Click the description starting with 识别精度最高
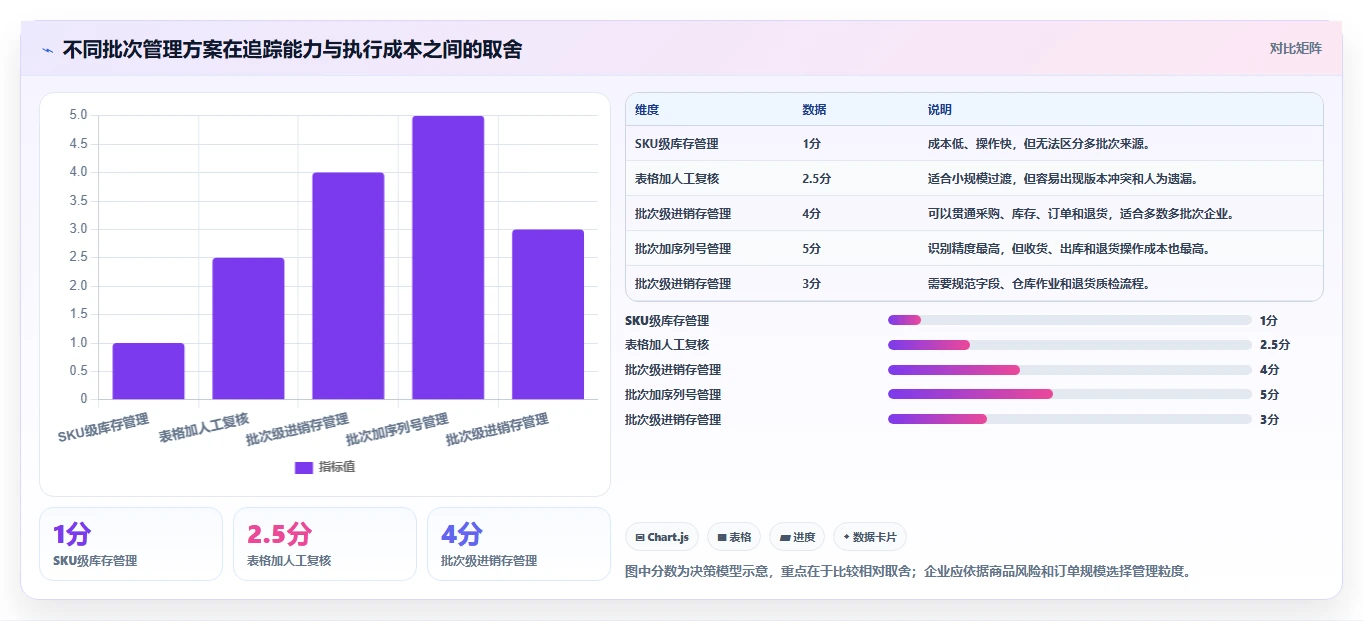This screenshot has height=621, width=1363. [x=1069, y=249]
